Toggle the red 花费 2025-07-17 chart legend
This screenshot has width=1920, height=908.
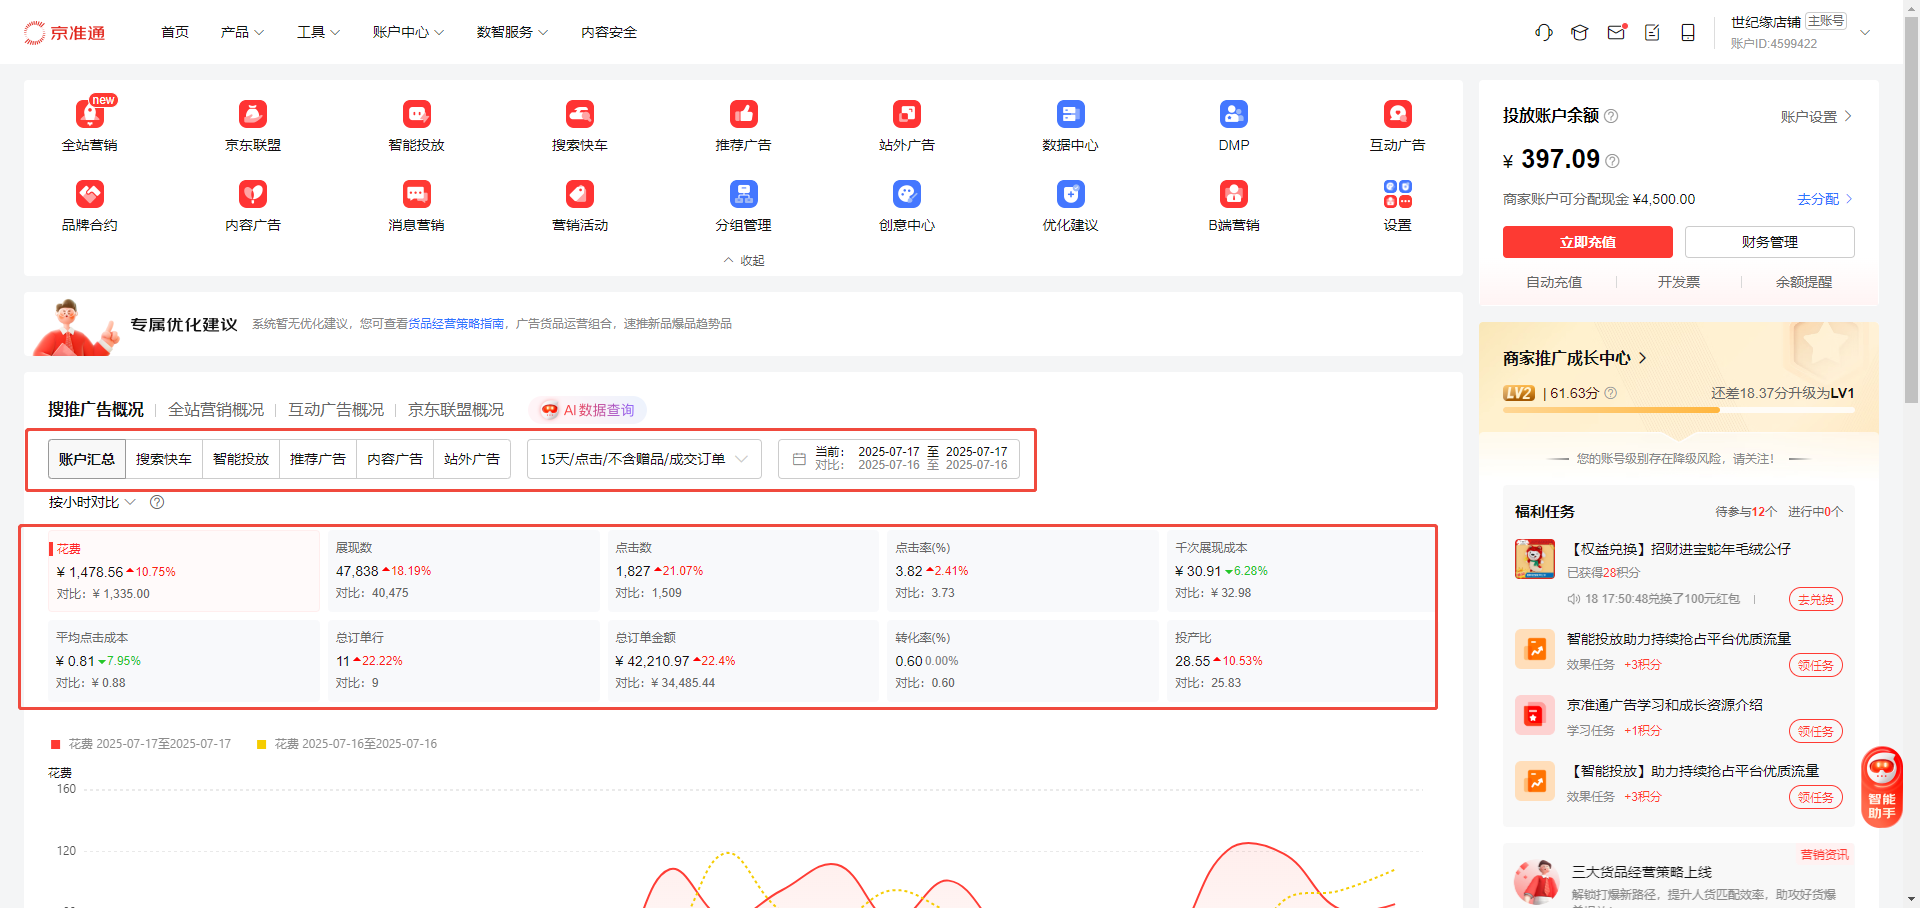click(x=141, y=744)
